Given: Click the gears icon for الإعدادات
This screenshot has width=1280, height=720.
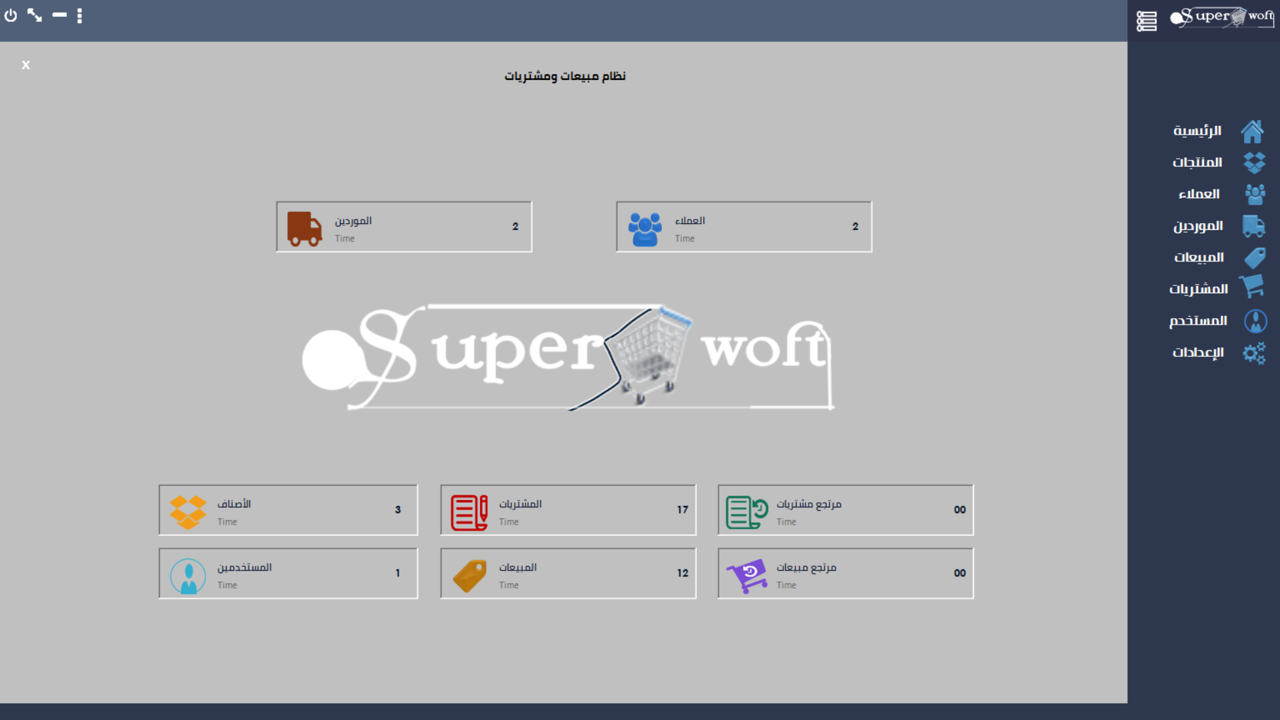Looking at the screenshot, I should pos(1254,353).
